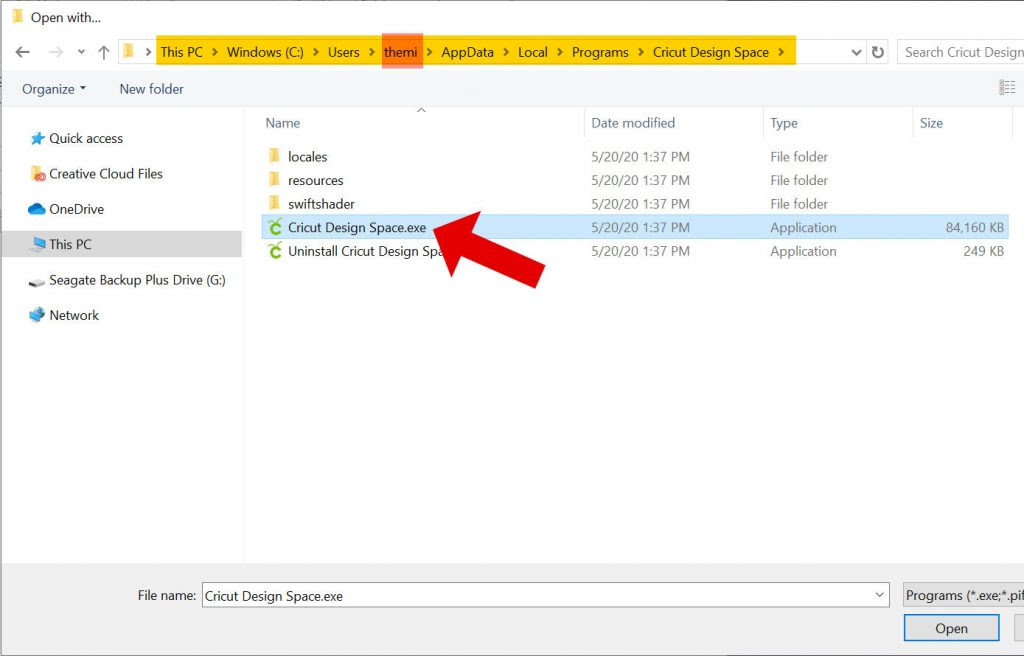Image resolution: width=1024 pixels, height=656 pixels.
Task: Navigate to 'Local' breadcrumb
Action: pyautogui.click(x=533, y=52)
